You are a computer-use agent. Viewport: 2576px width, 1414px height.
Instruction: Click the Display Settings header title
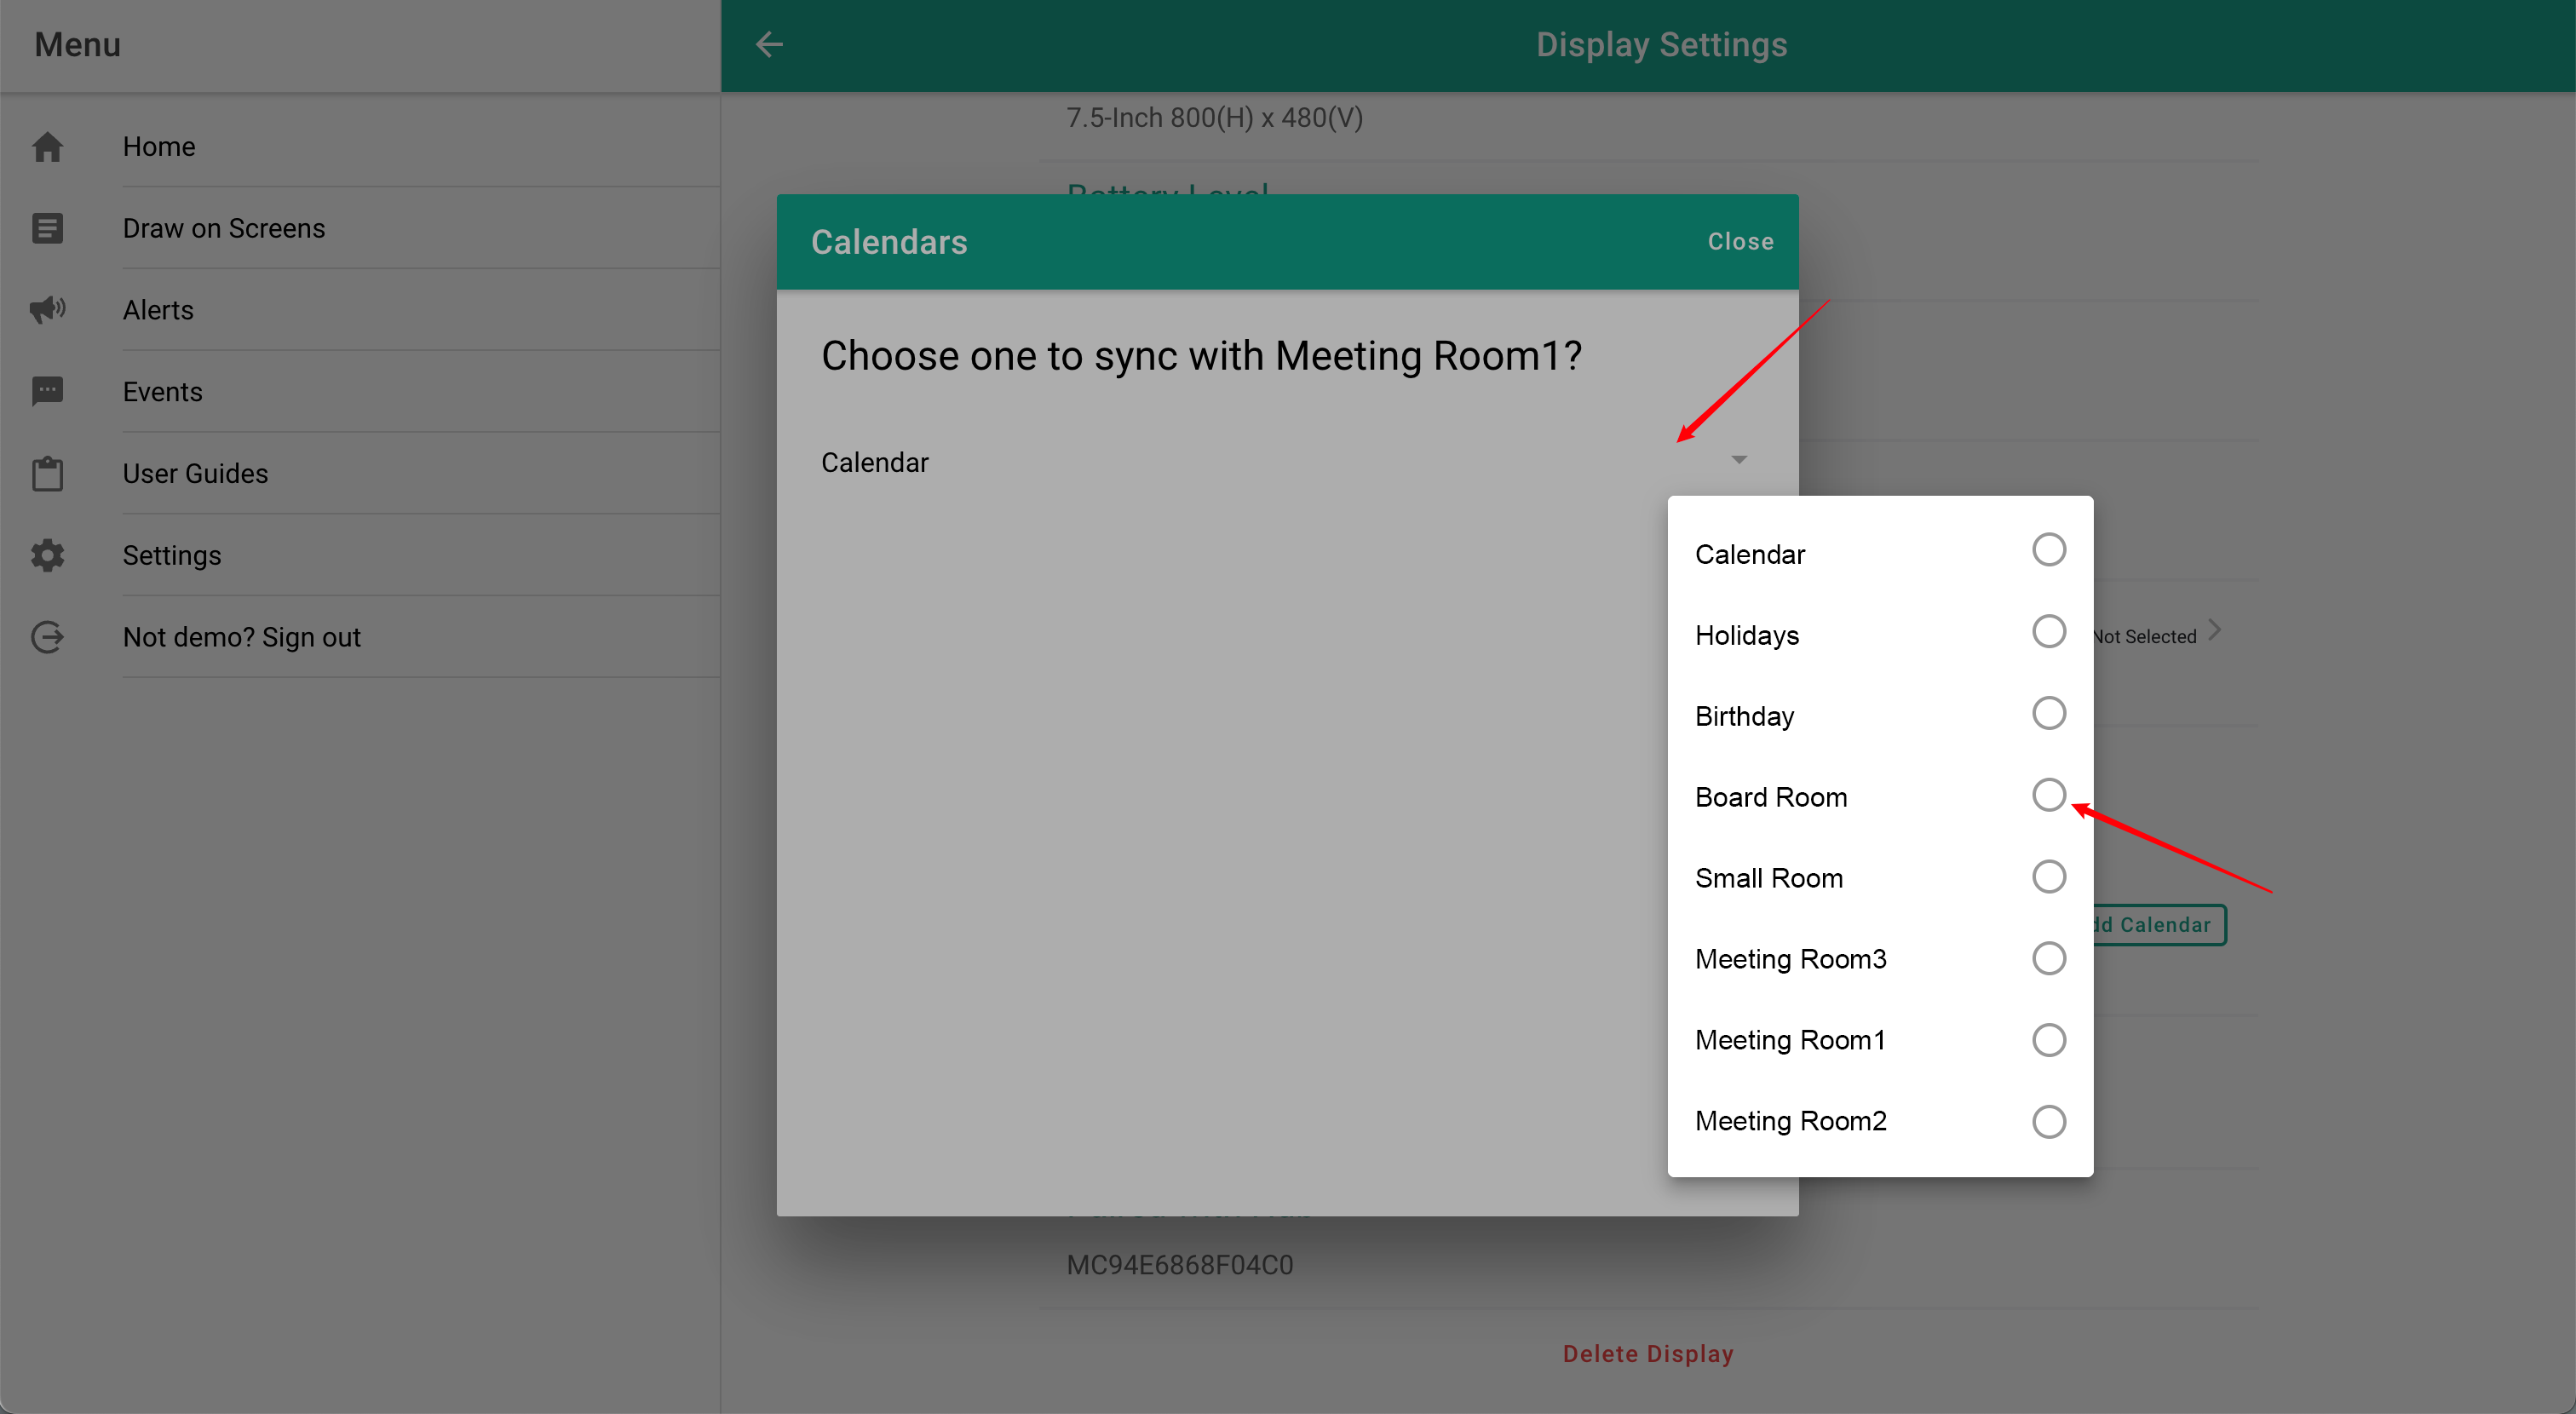(x=1662, y=45)
